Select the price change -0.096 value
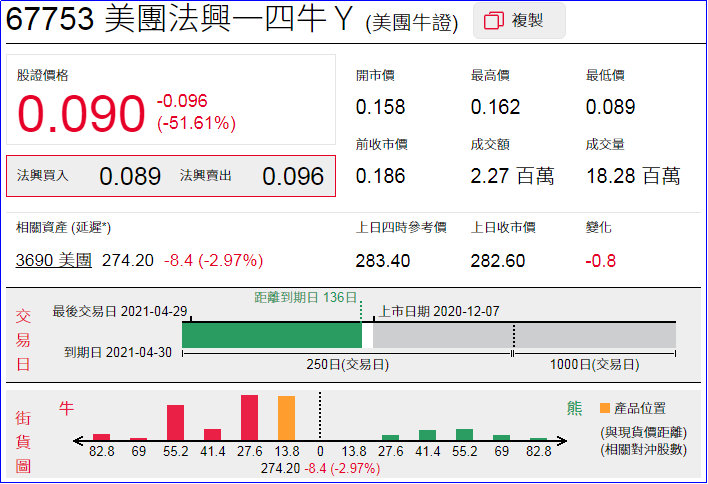This screenshot has width=708, height=484. (182, 101)
